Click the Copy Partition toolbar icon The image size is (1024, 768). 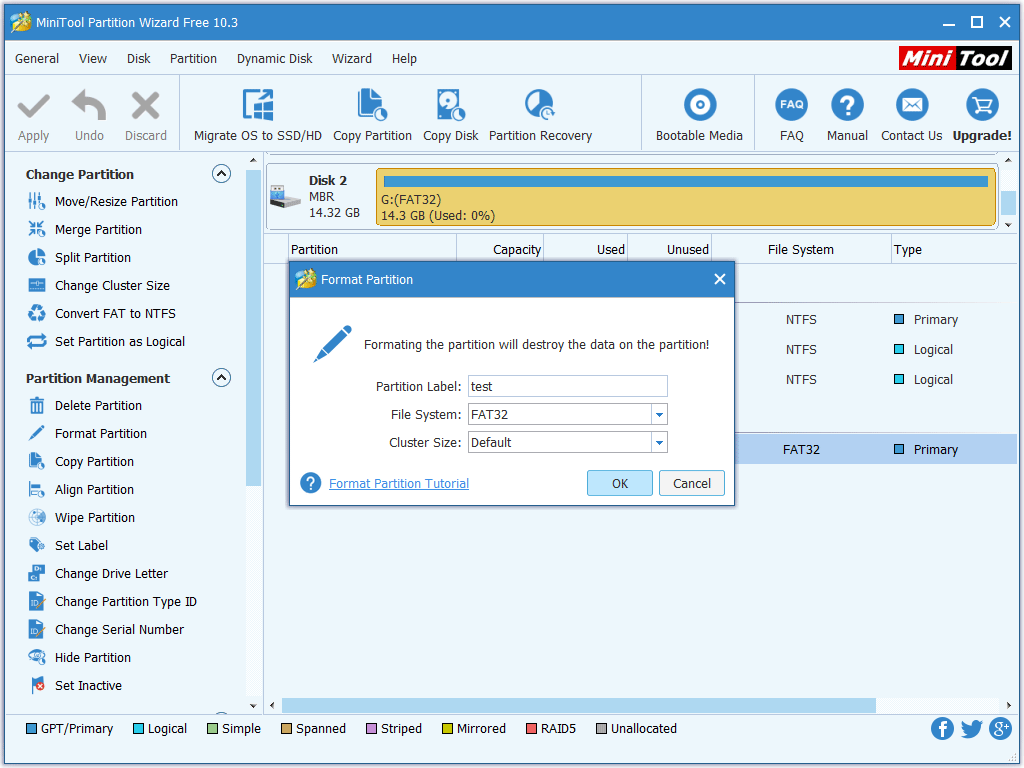pyautogui.click(x=372, y=106)
